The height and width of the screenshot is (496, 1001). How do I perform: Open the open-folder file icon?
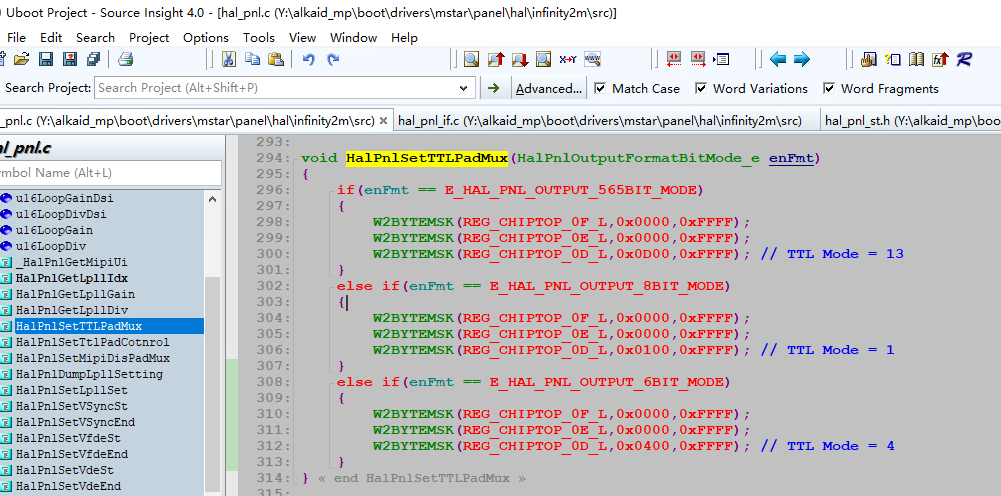click(20, 60)
